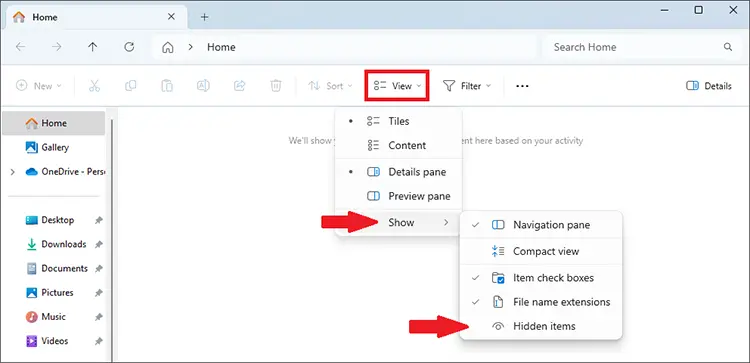Click the home icon in the address bar
The height and width of the screenshot is (363, 750).
167,47
